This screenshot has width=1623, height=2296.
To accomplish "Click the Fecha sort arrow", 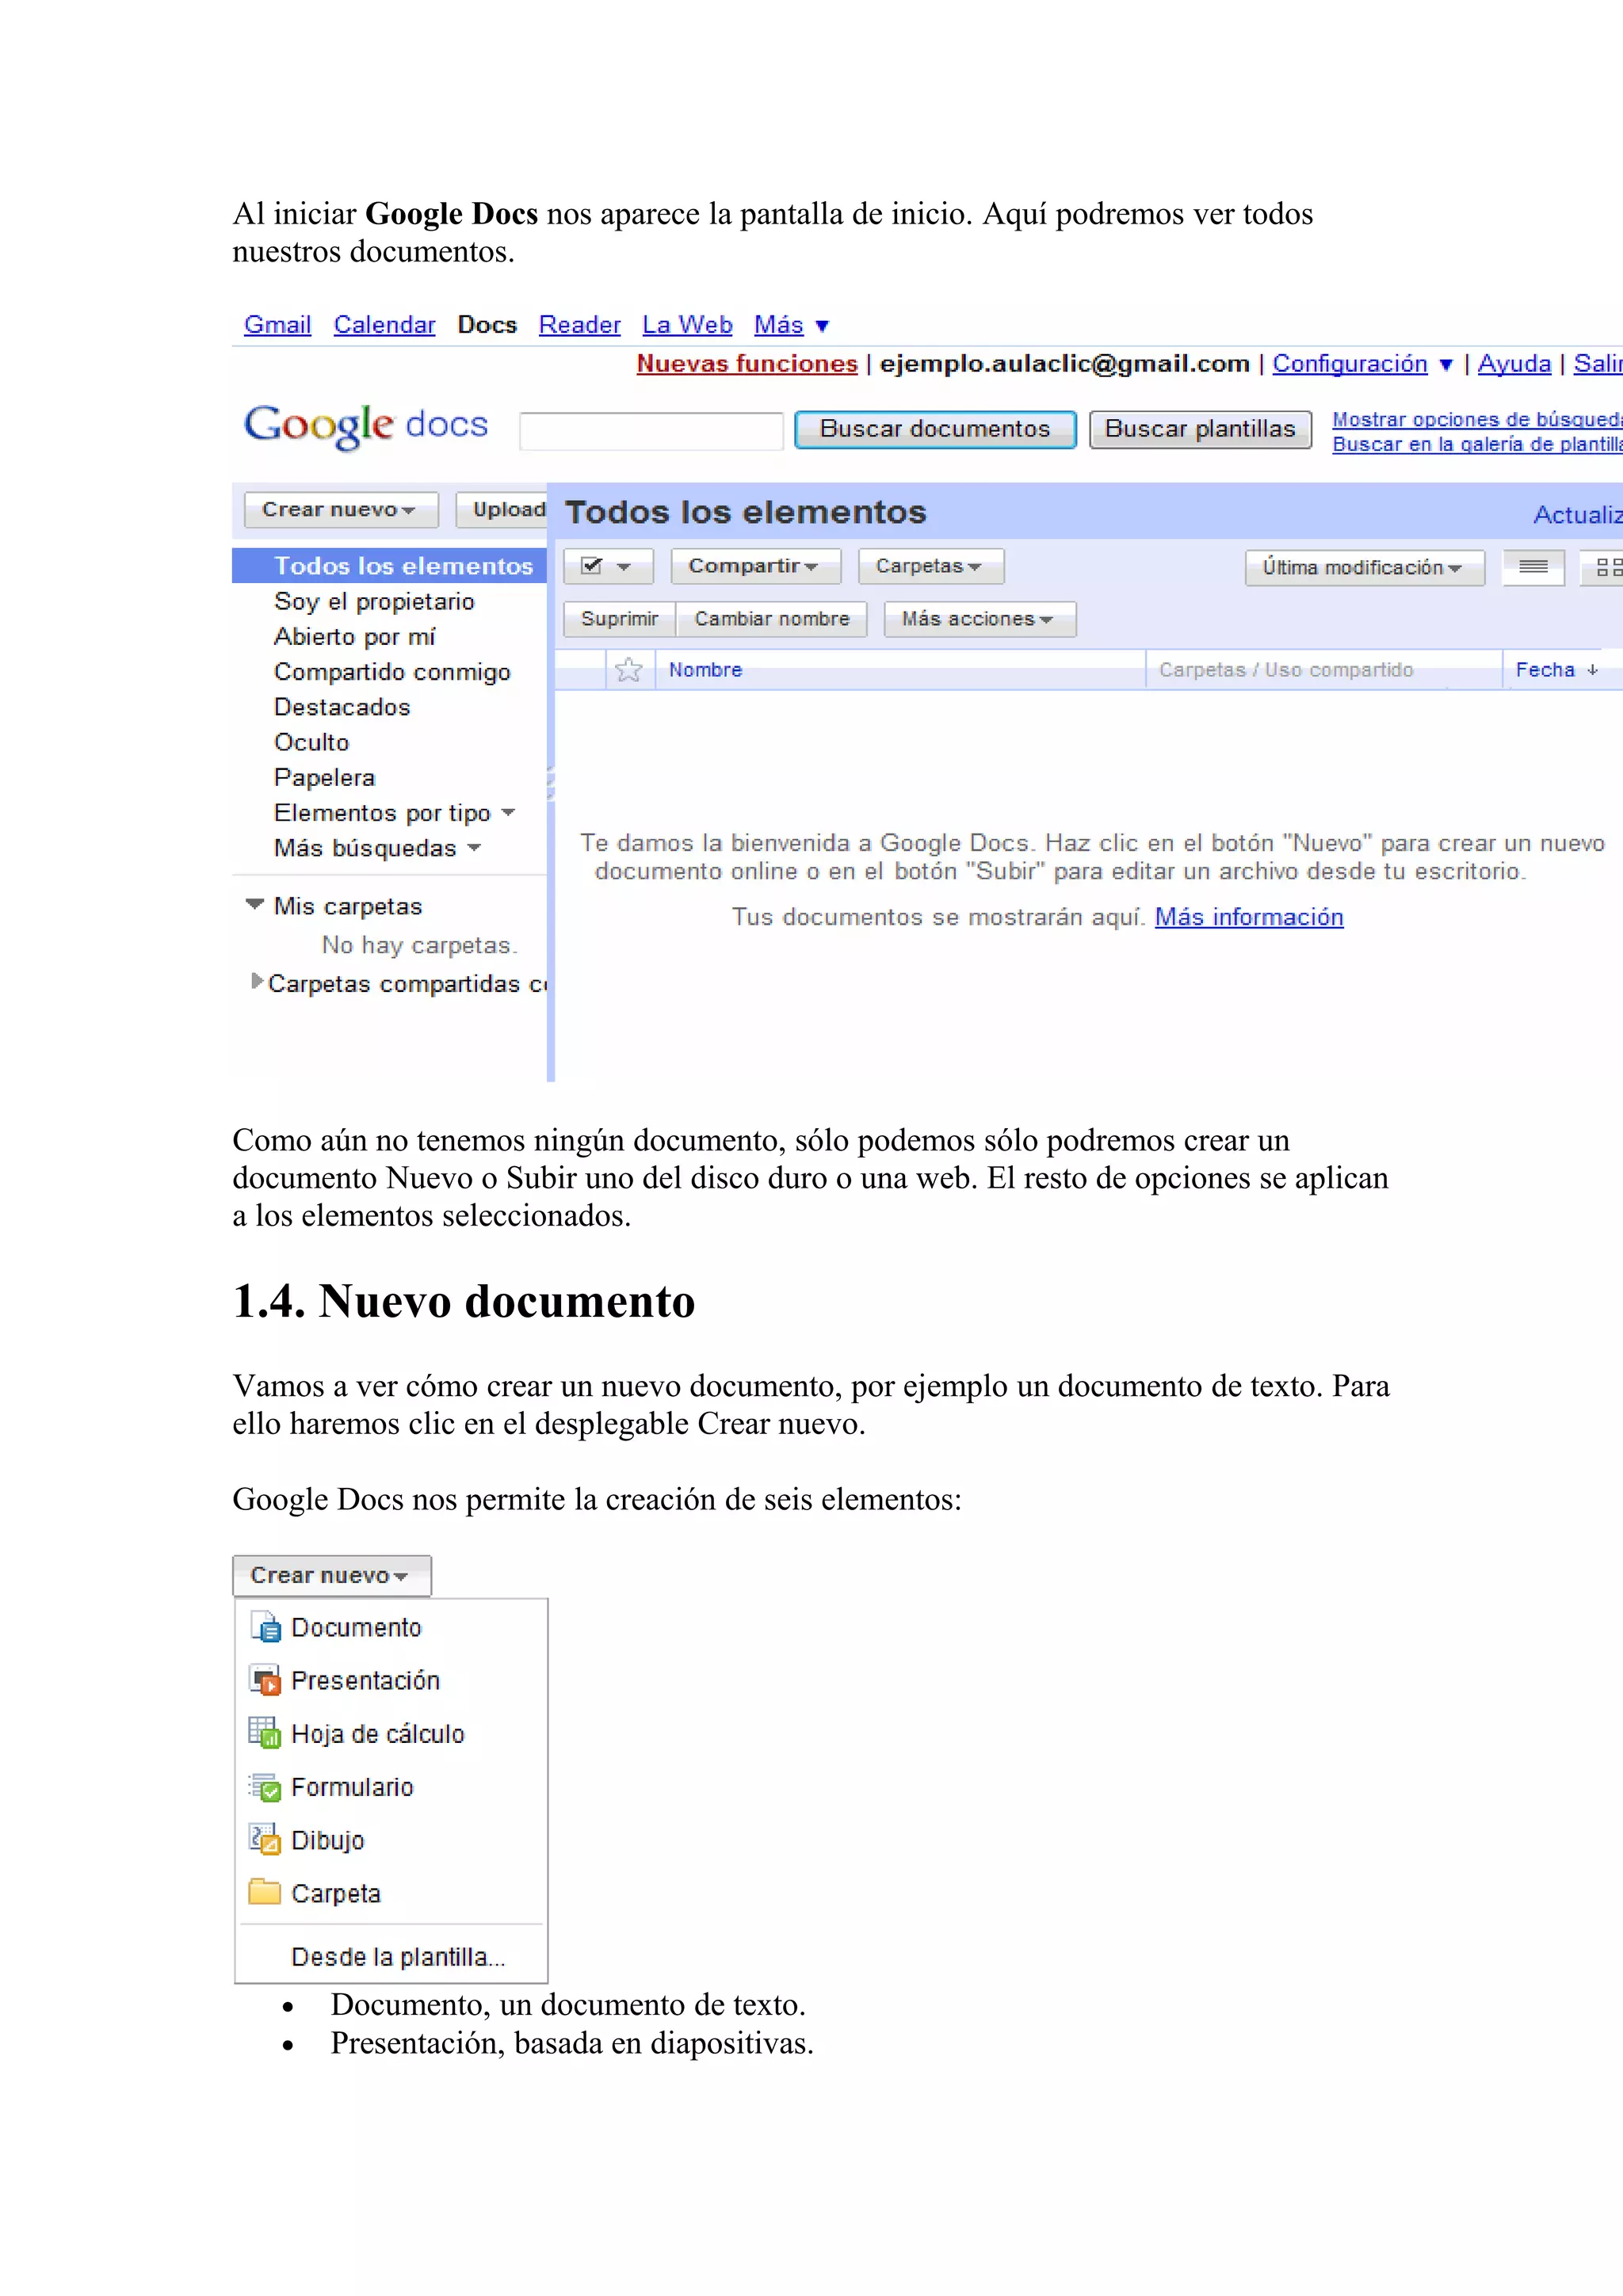I will (1592, 670).
